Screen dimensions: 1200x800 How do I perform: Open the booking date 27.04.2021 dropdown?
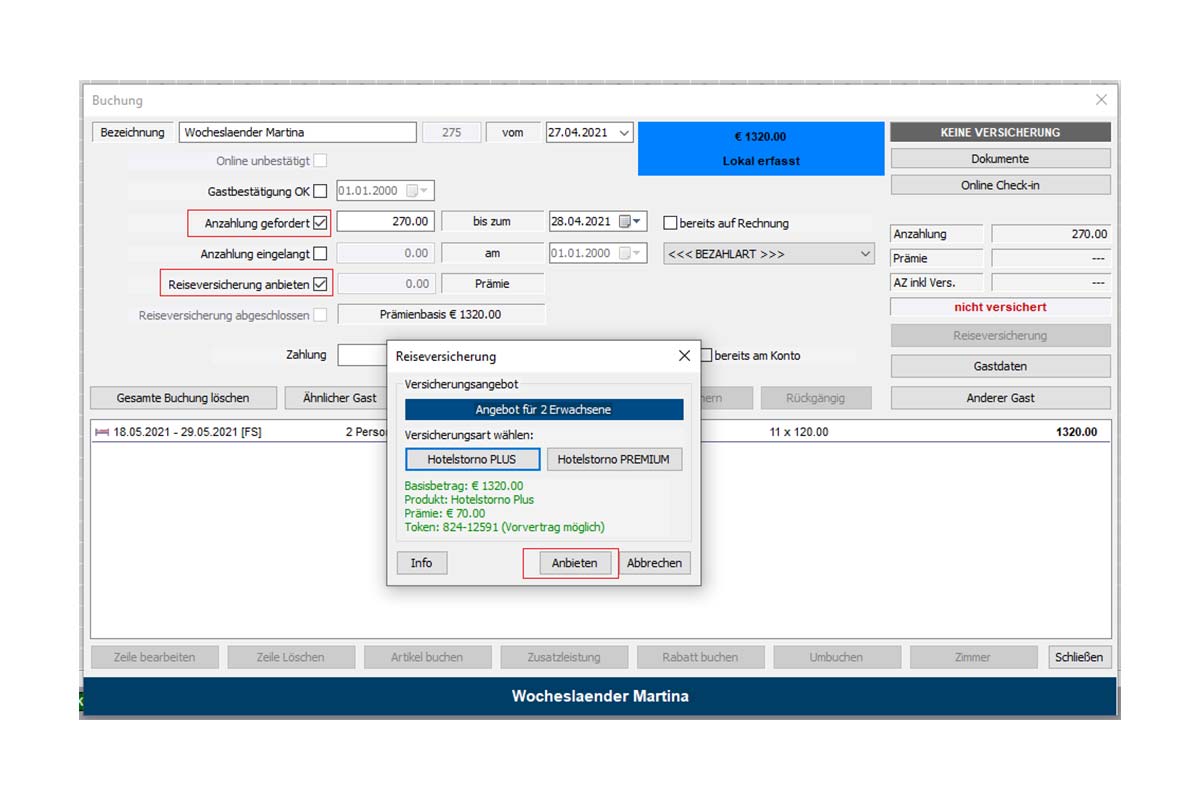pos(625,133)
